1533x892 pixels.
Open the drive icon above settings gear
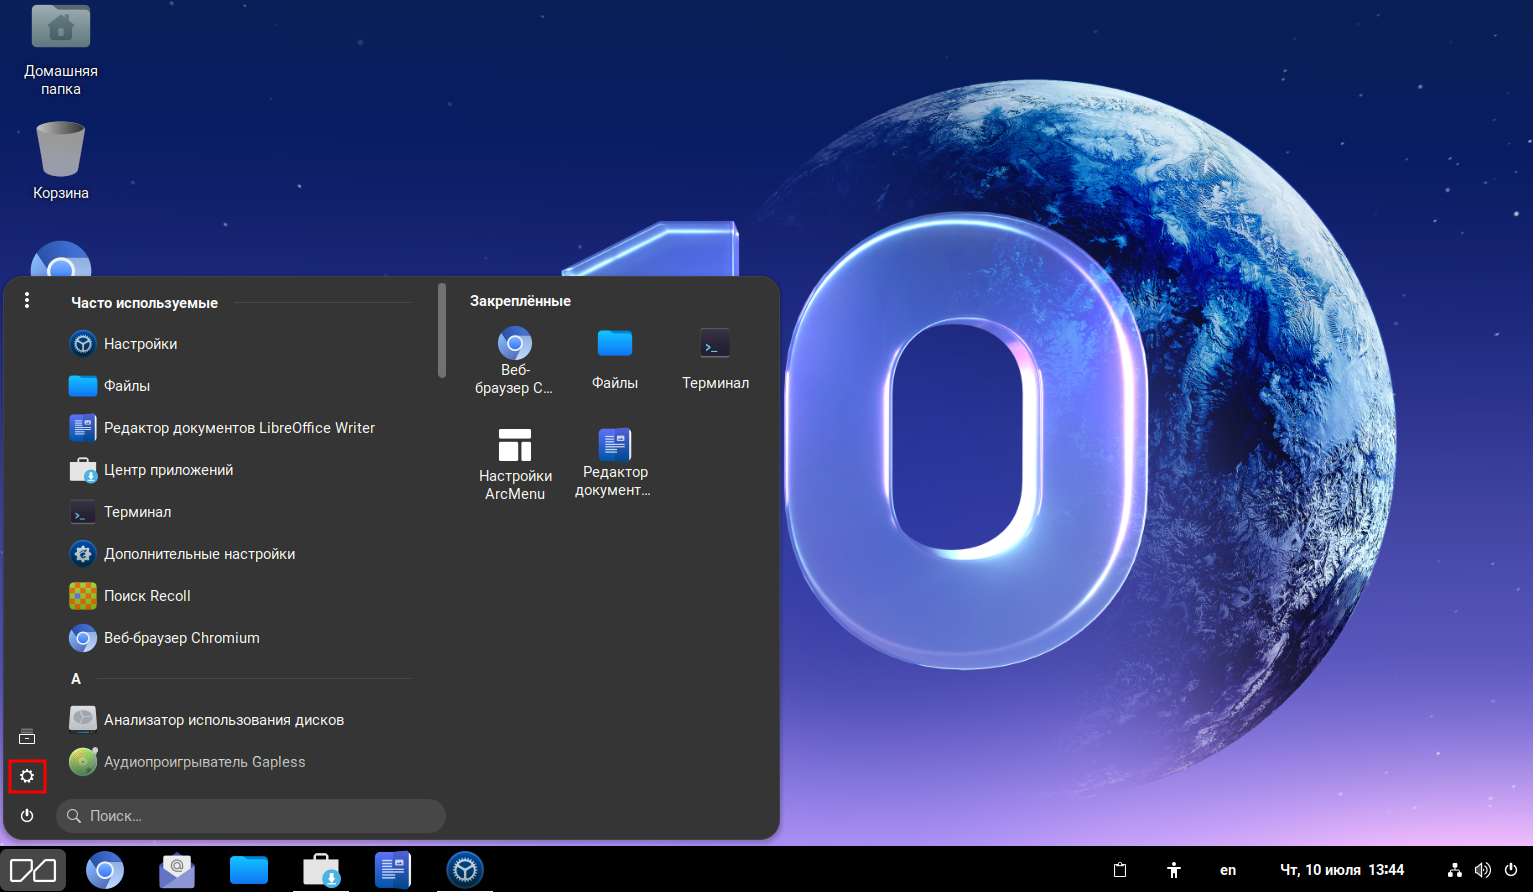(x=27, y=737)
